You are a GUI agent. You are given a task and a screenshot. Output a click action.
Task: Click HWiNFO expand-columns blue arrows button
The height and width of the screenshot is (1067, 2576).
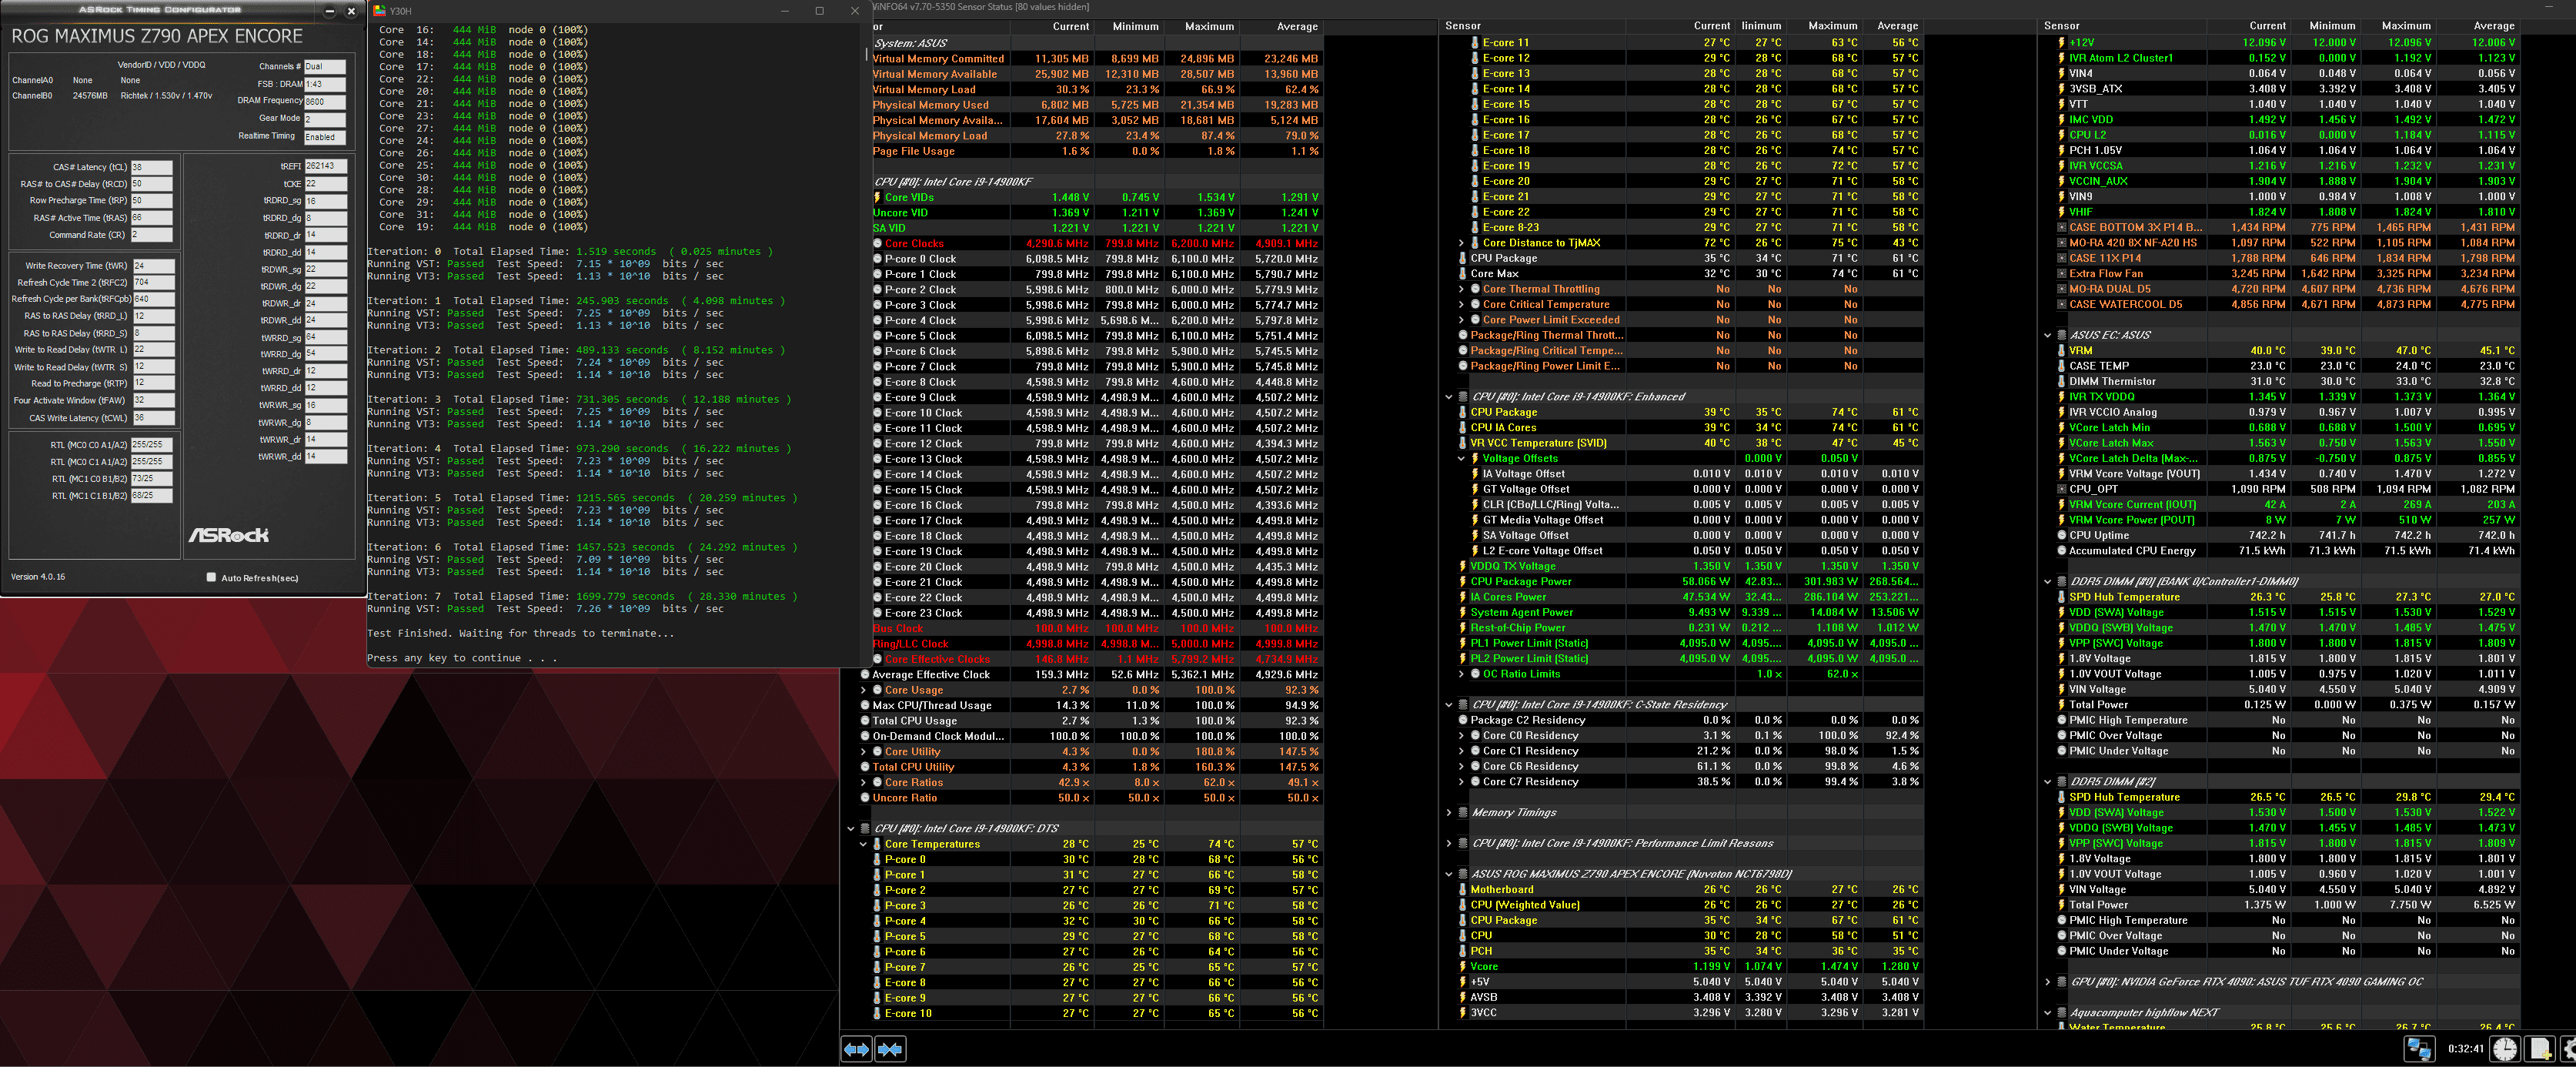click(857, 1049)
